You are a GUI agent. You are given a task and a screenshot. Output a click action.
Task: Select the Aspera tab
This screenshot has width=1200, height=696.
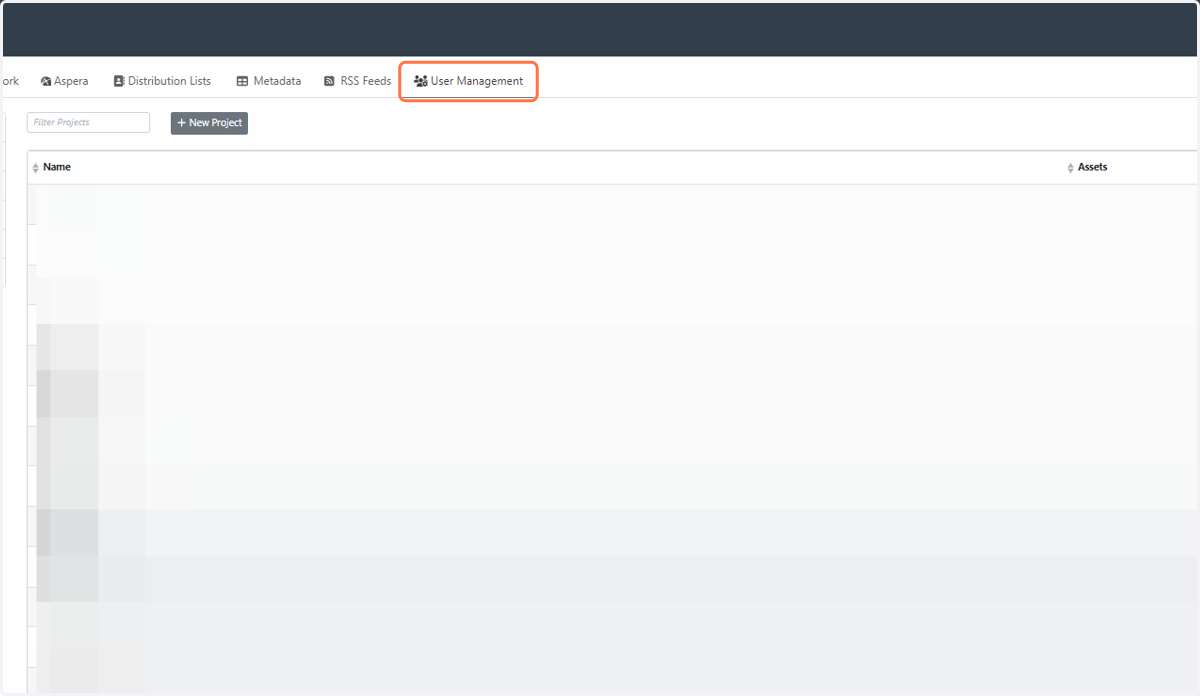coord(64,81)
